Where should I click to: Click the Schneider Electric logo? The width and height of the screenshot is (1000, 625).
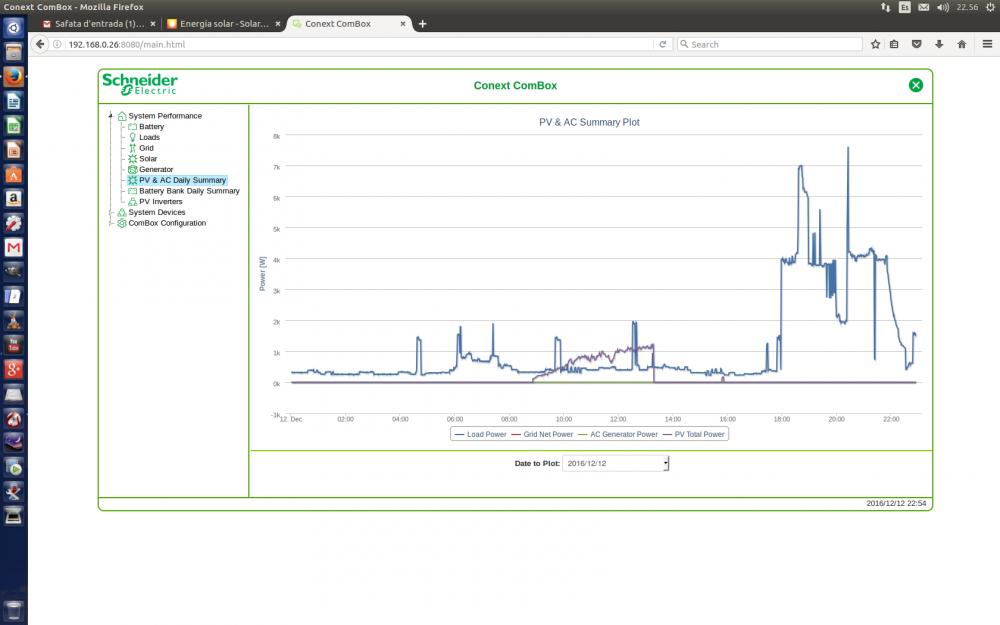pos(140,84)
